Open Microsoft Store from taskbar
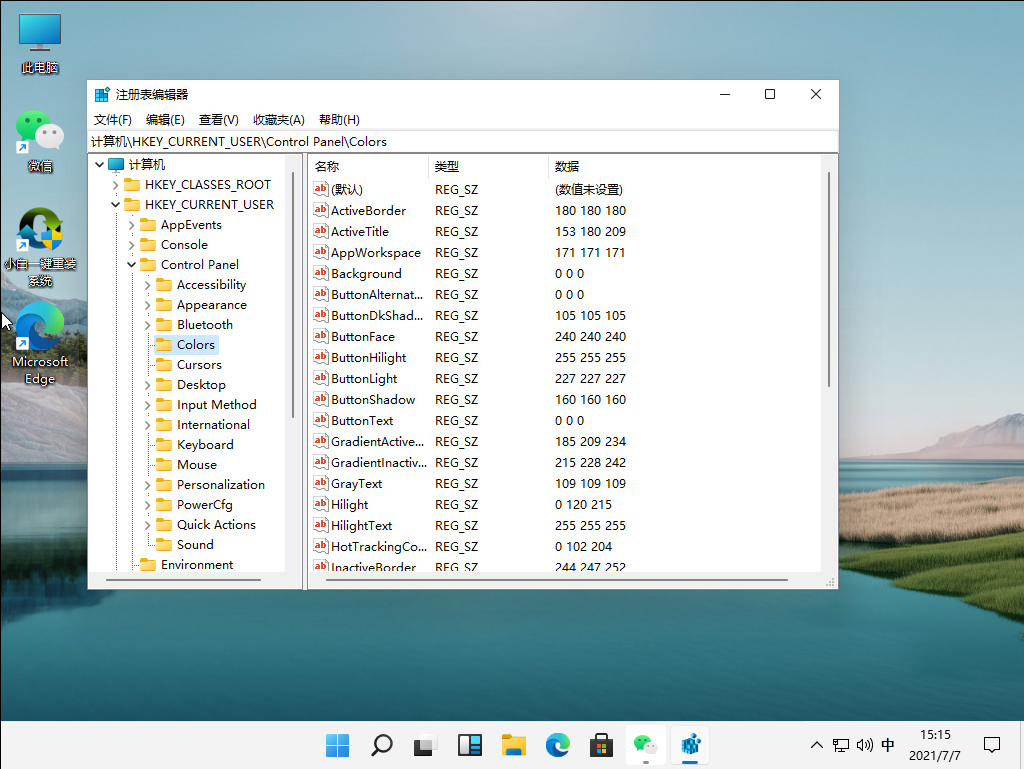 [x=601, y=745]
